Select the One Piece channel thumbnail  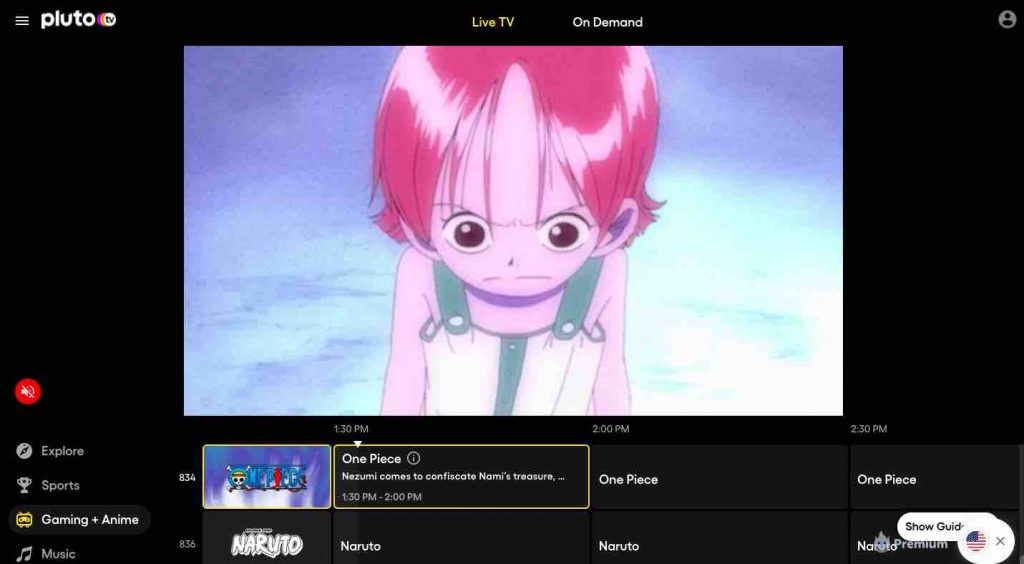click(266, 477)
